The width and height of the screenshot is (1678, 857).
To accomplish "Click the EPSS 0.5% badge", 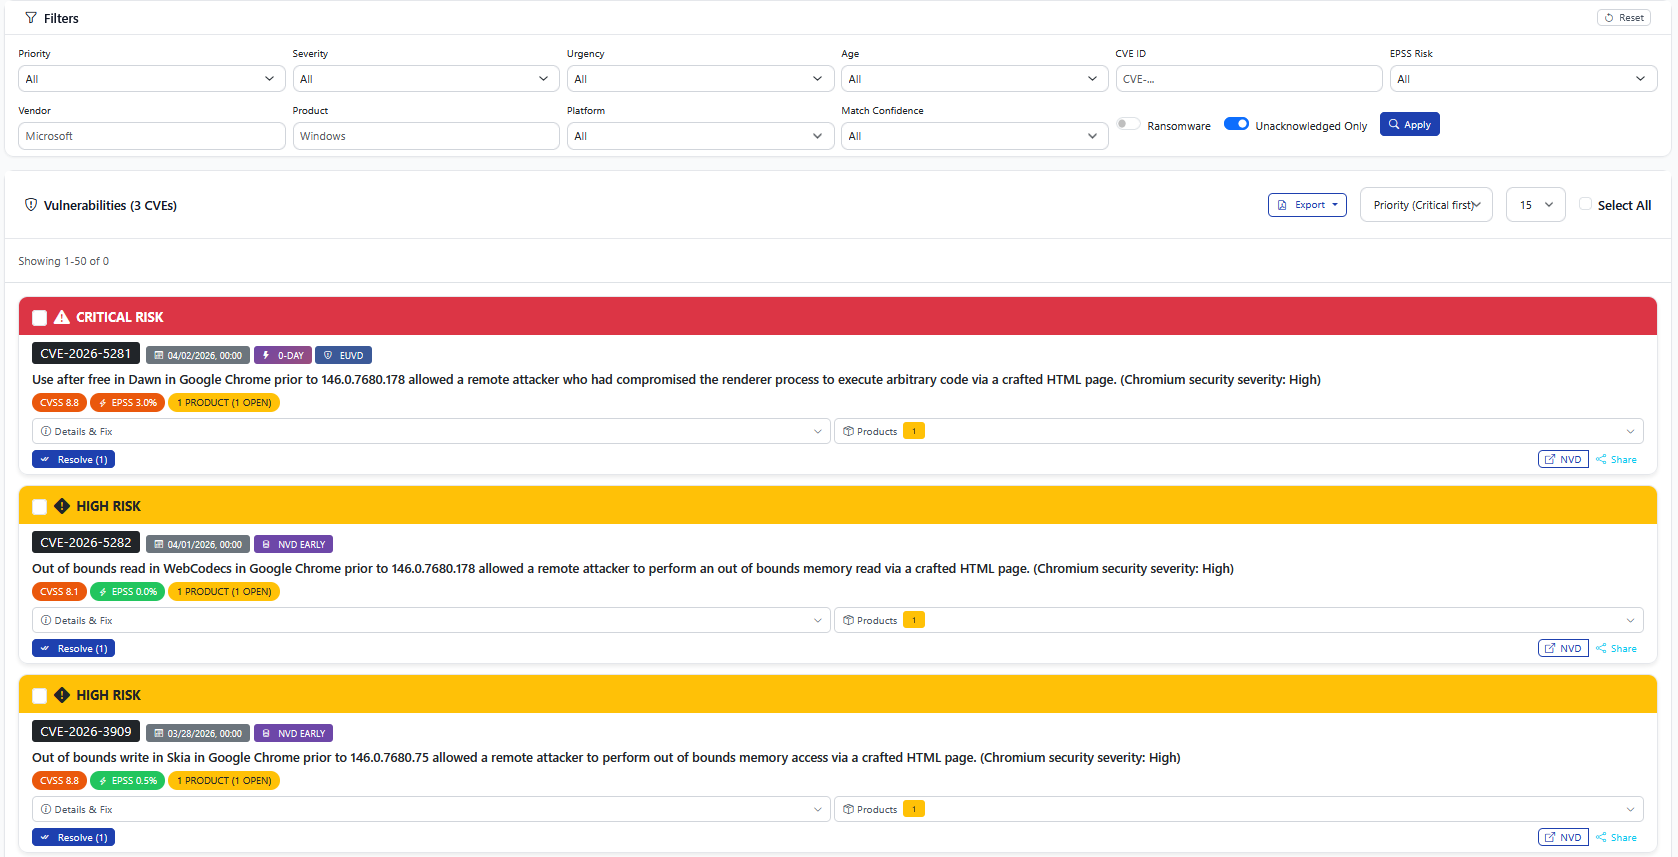I will point(128,781).
